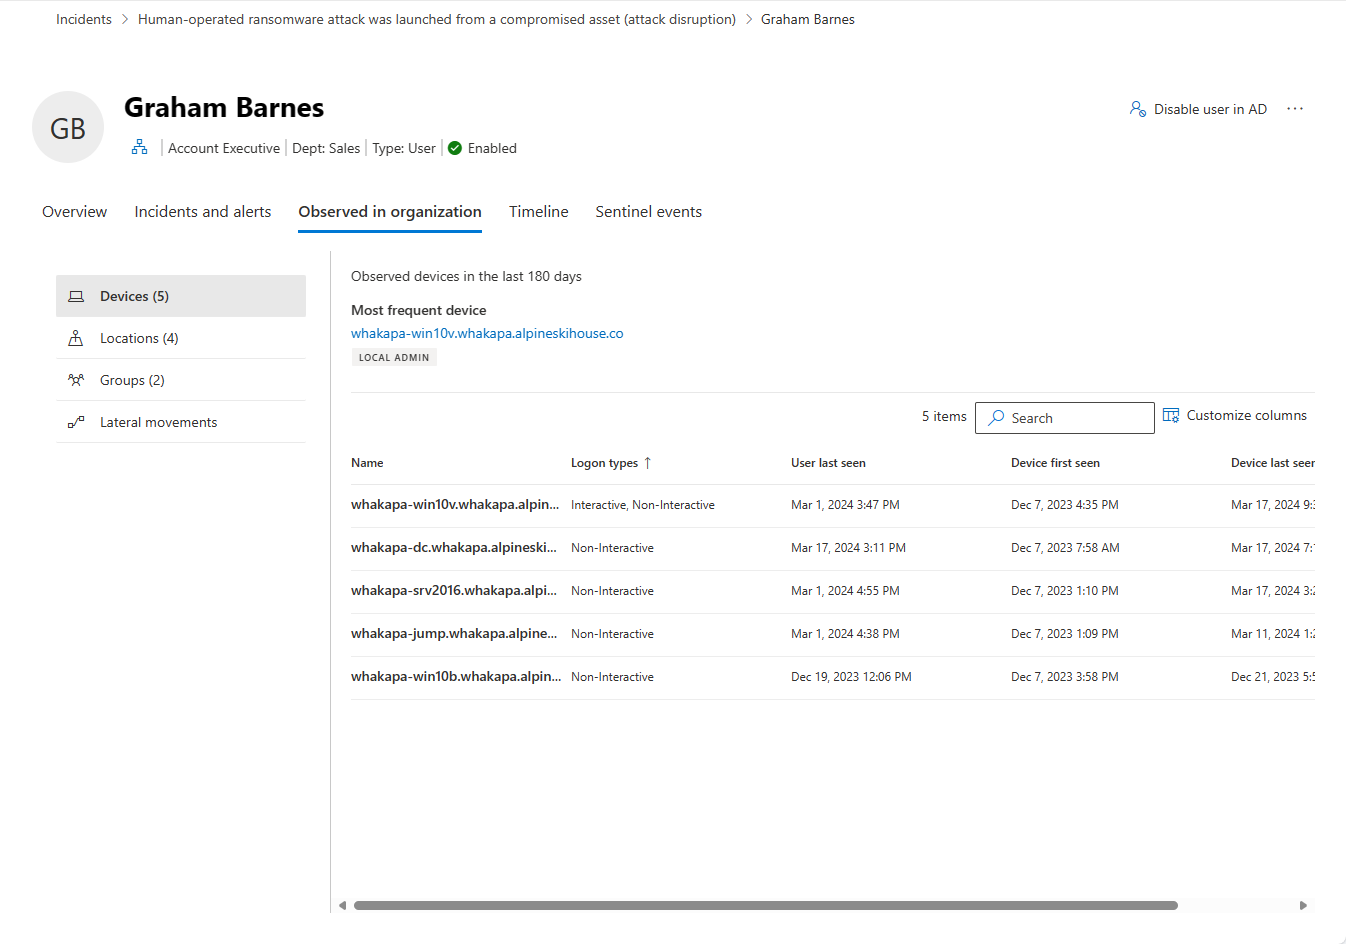The image size is (1346, 944).
Task: Click the scrollbar right arrow
Action: click(x=1303, y=906)
